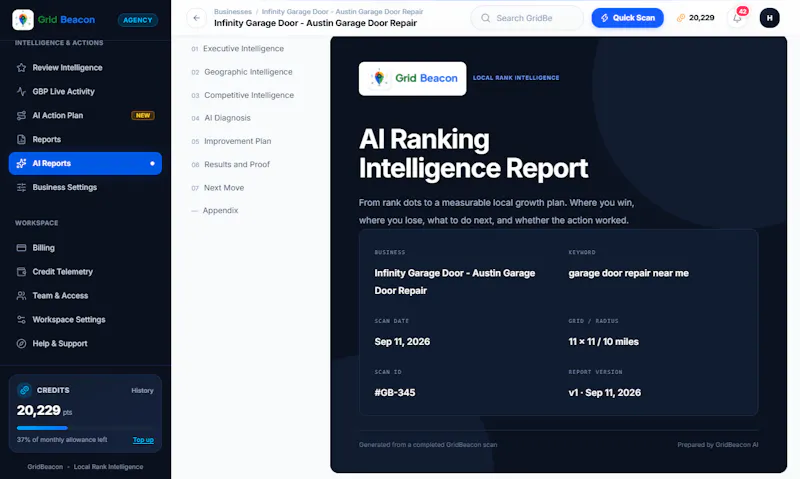Go back using the arrow button
The image size is (800, 479).
[196, 18]
